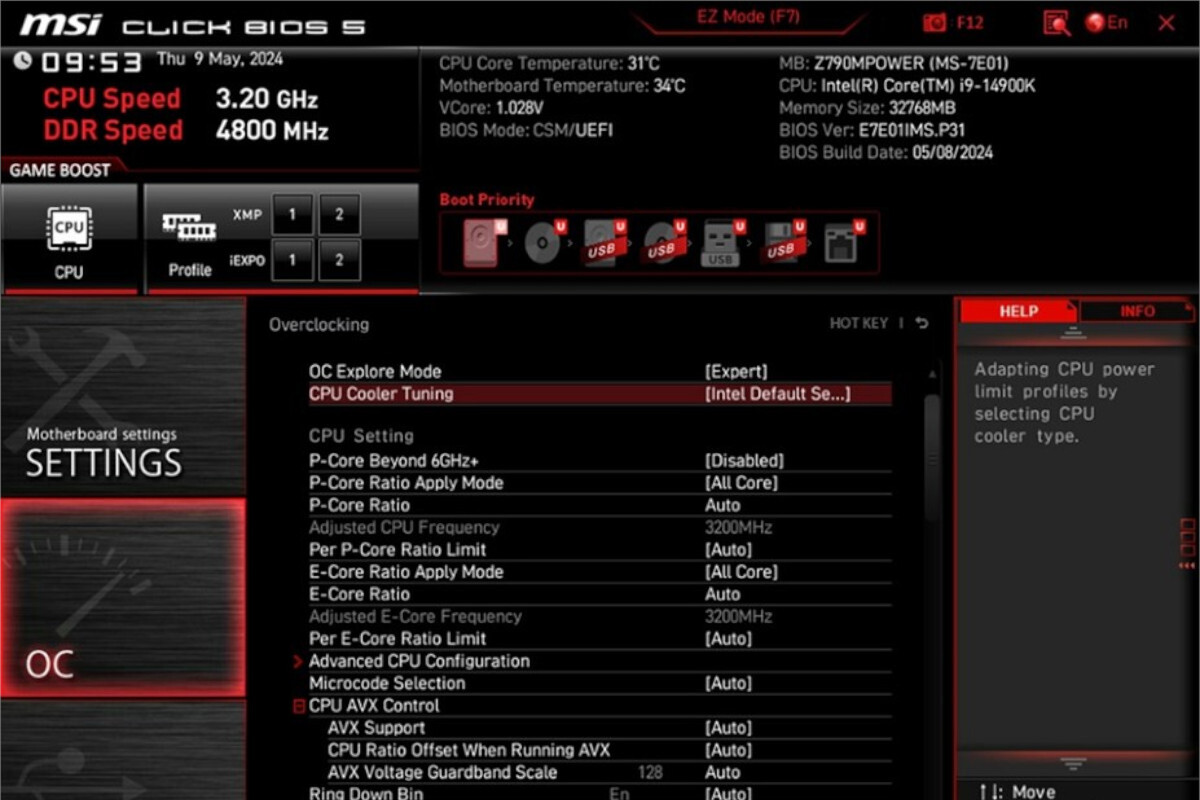1200x800 pixels.
Task: Click the clock icon next to 09:53
Action: point(23,62)
